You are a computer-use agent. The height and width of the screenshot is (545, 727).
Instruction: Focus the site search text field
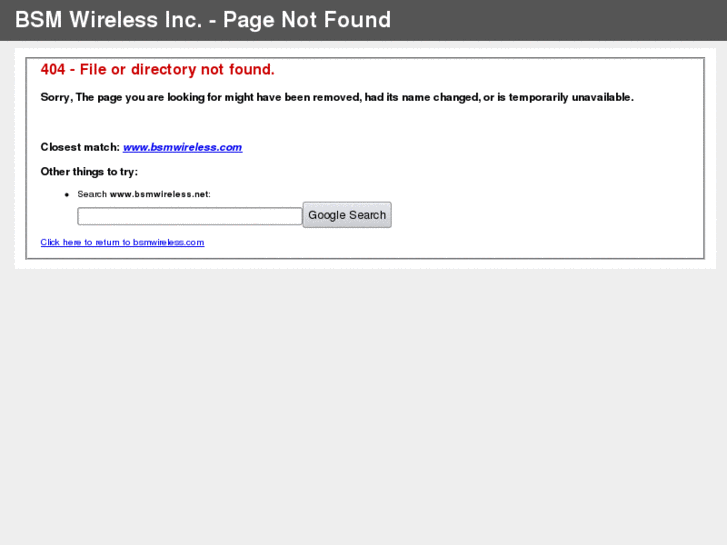189,216
